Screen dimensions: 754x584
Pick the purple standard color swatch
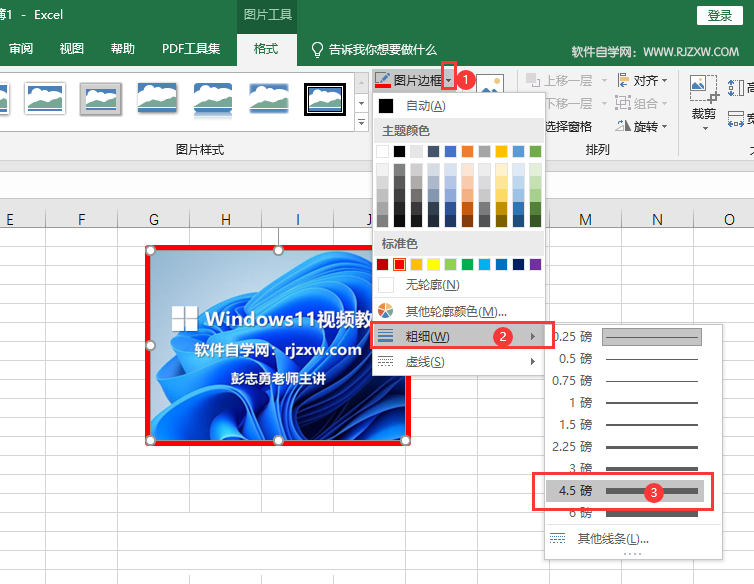click(x=535, y=264)
